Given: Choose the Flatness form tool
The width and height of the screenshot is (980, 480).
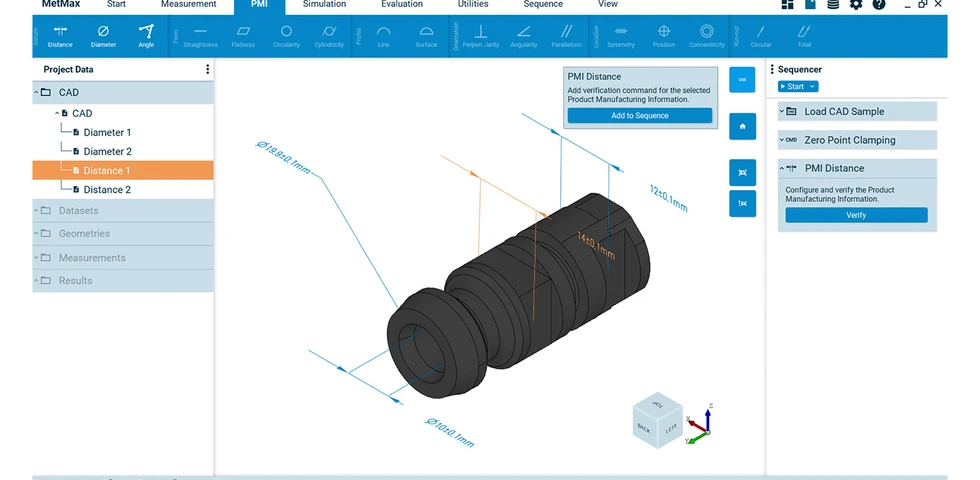Looking at the screenshot, I should click(x=243, y=36).
